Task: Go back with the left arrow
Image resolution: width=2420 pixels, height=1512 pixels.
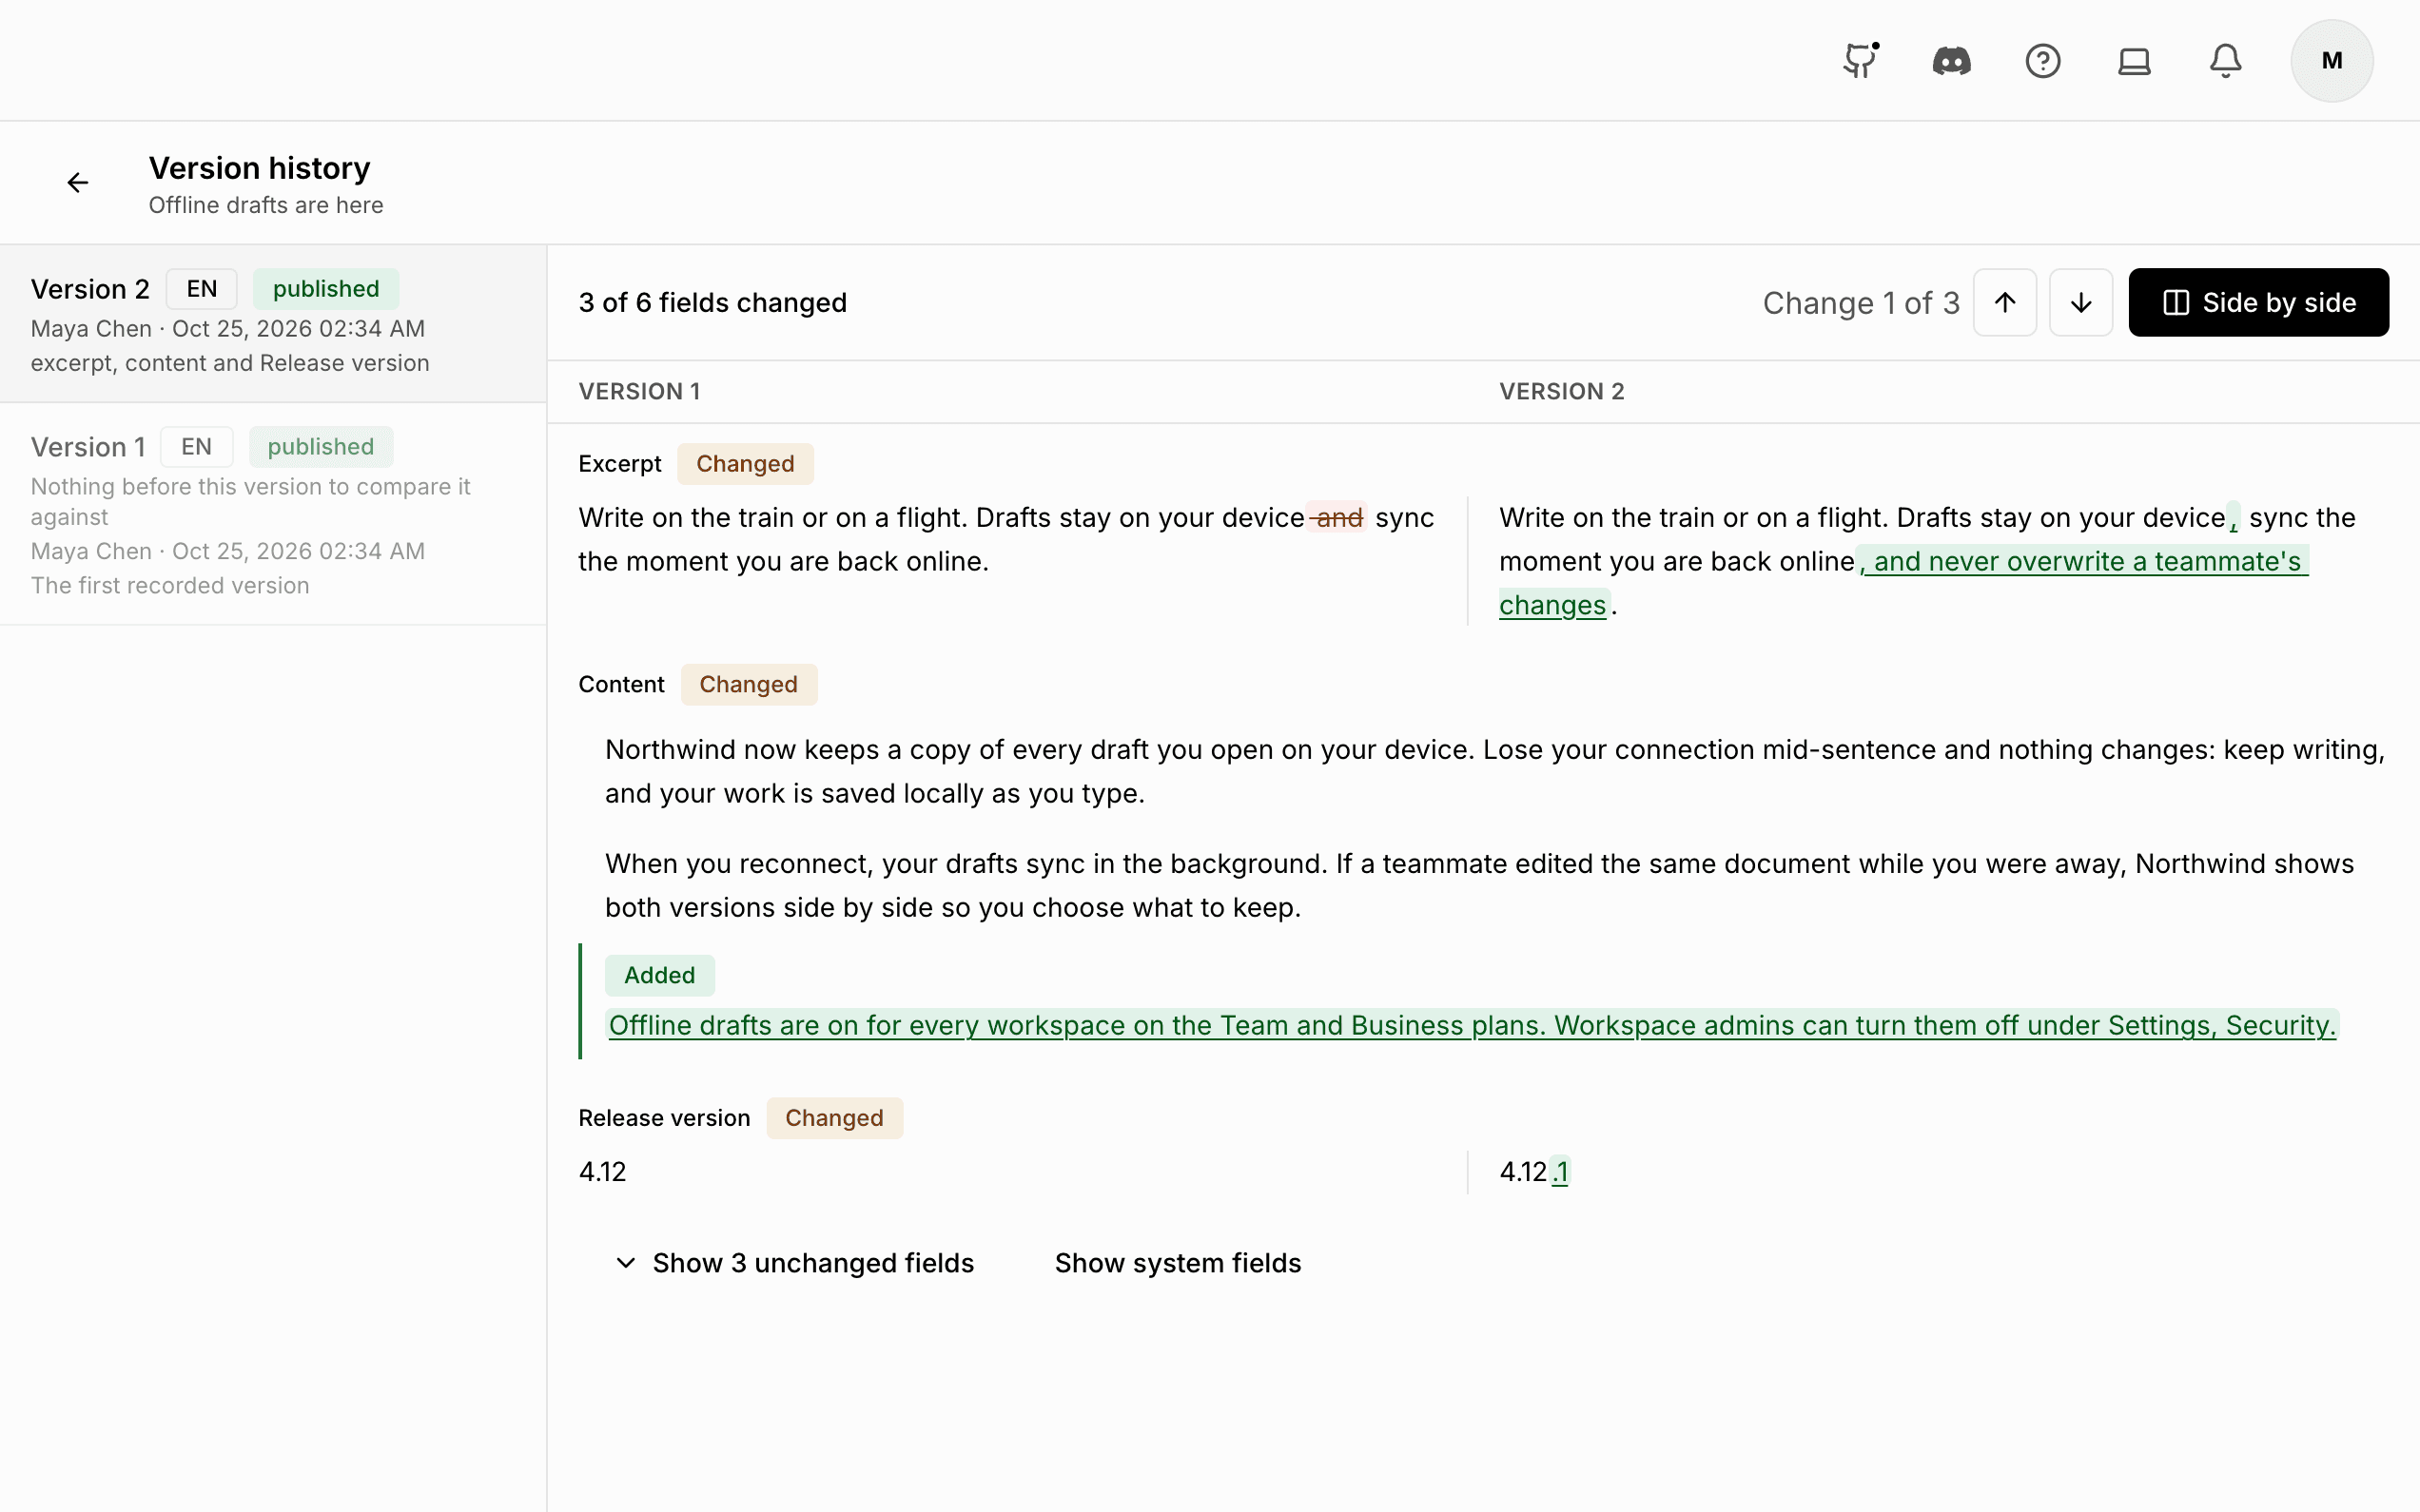Action: (78, 182)
